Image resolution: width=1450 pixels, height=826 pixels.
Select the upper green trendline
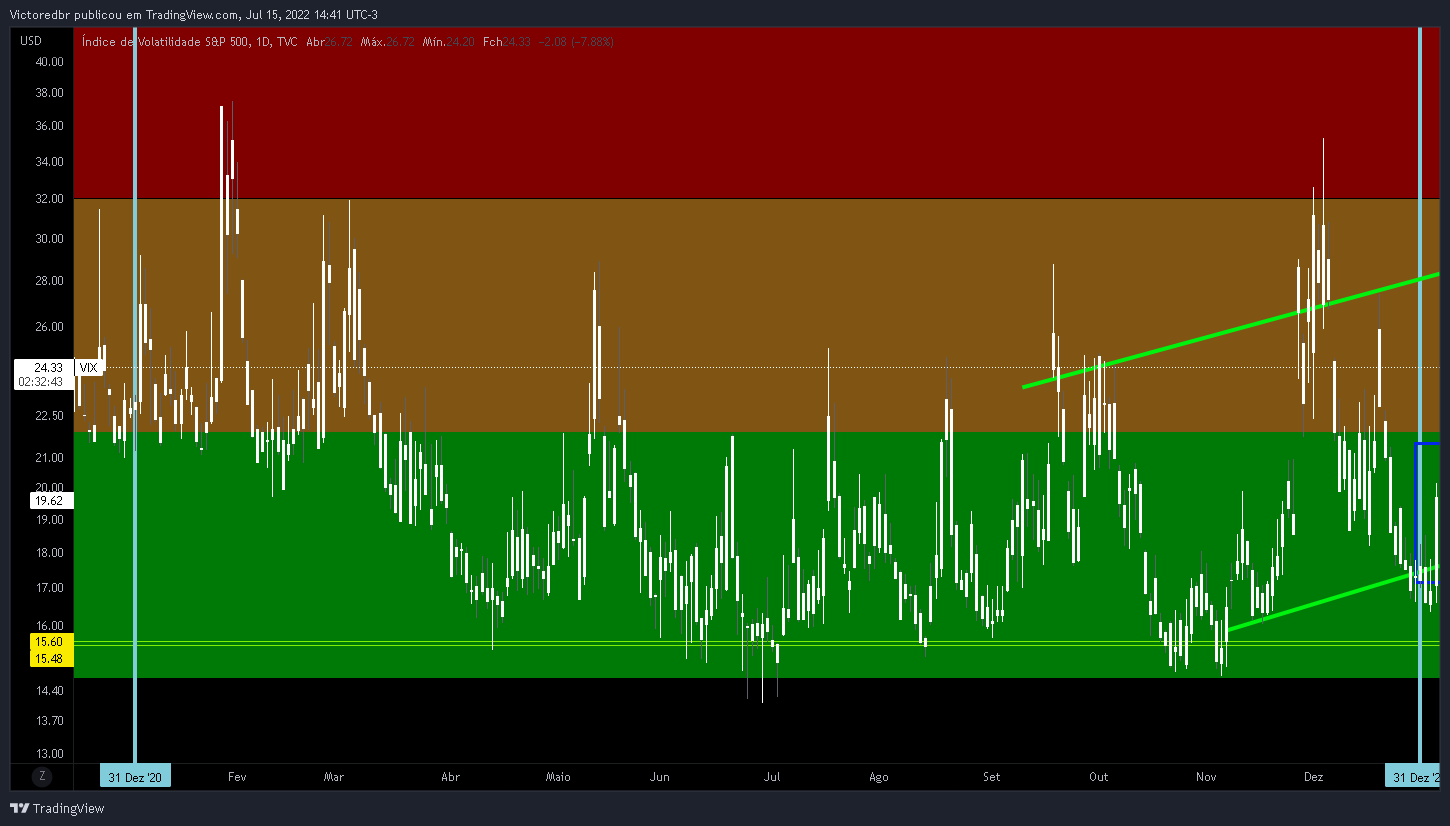click(1230, 330)
